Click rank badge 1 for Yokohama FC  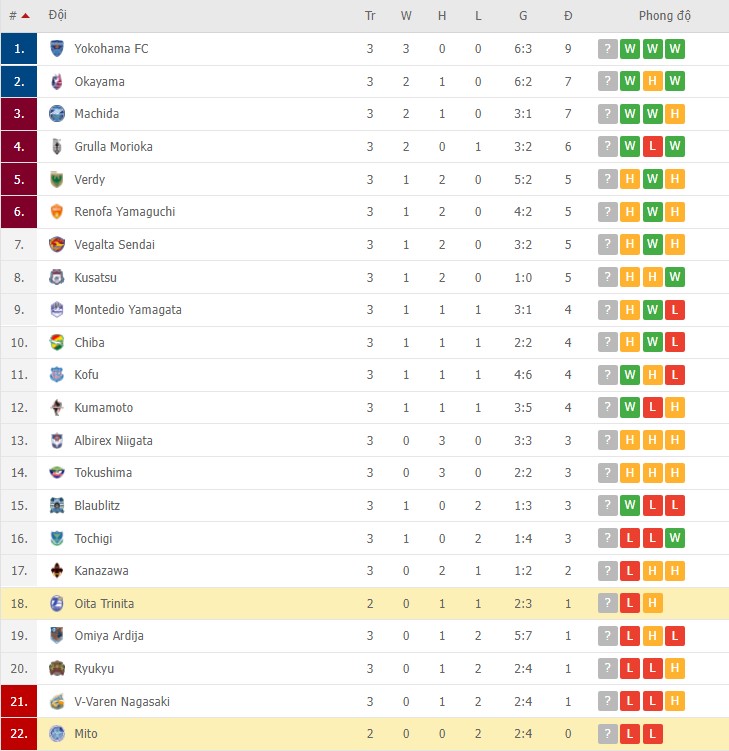click(x=19, y=49)
